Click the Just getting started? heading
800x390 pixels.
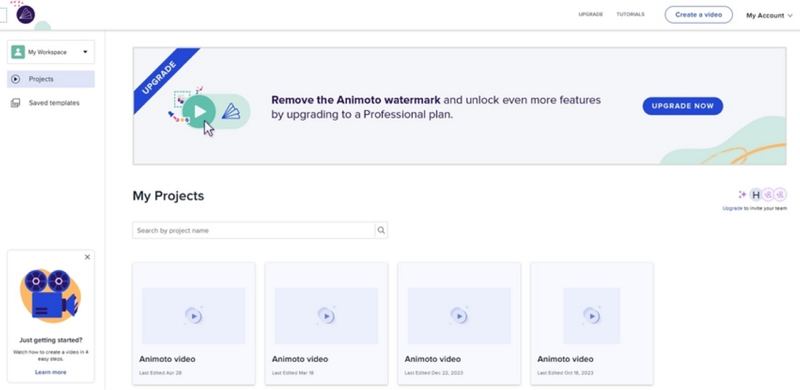pos(51,340)
